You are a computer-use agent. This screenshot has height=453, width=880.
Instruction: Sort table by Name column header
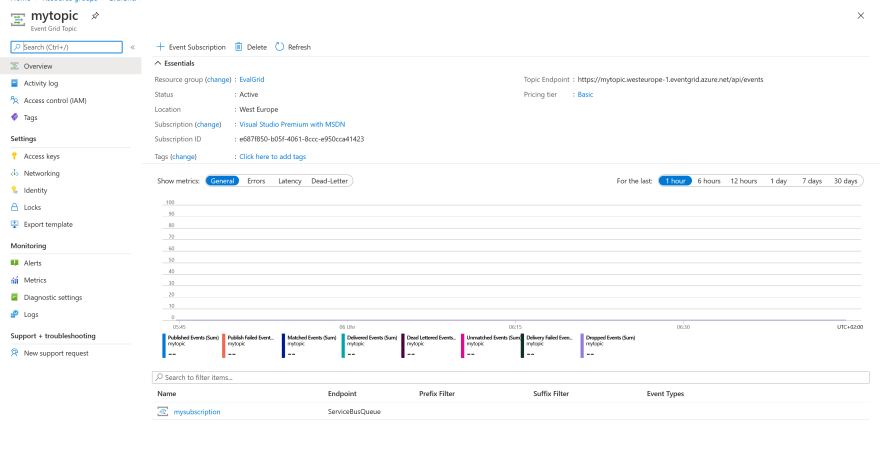coord(167,393)
